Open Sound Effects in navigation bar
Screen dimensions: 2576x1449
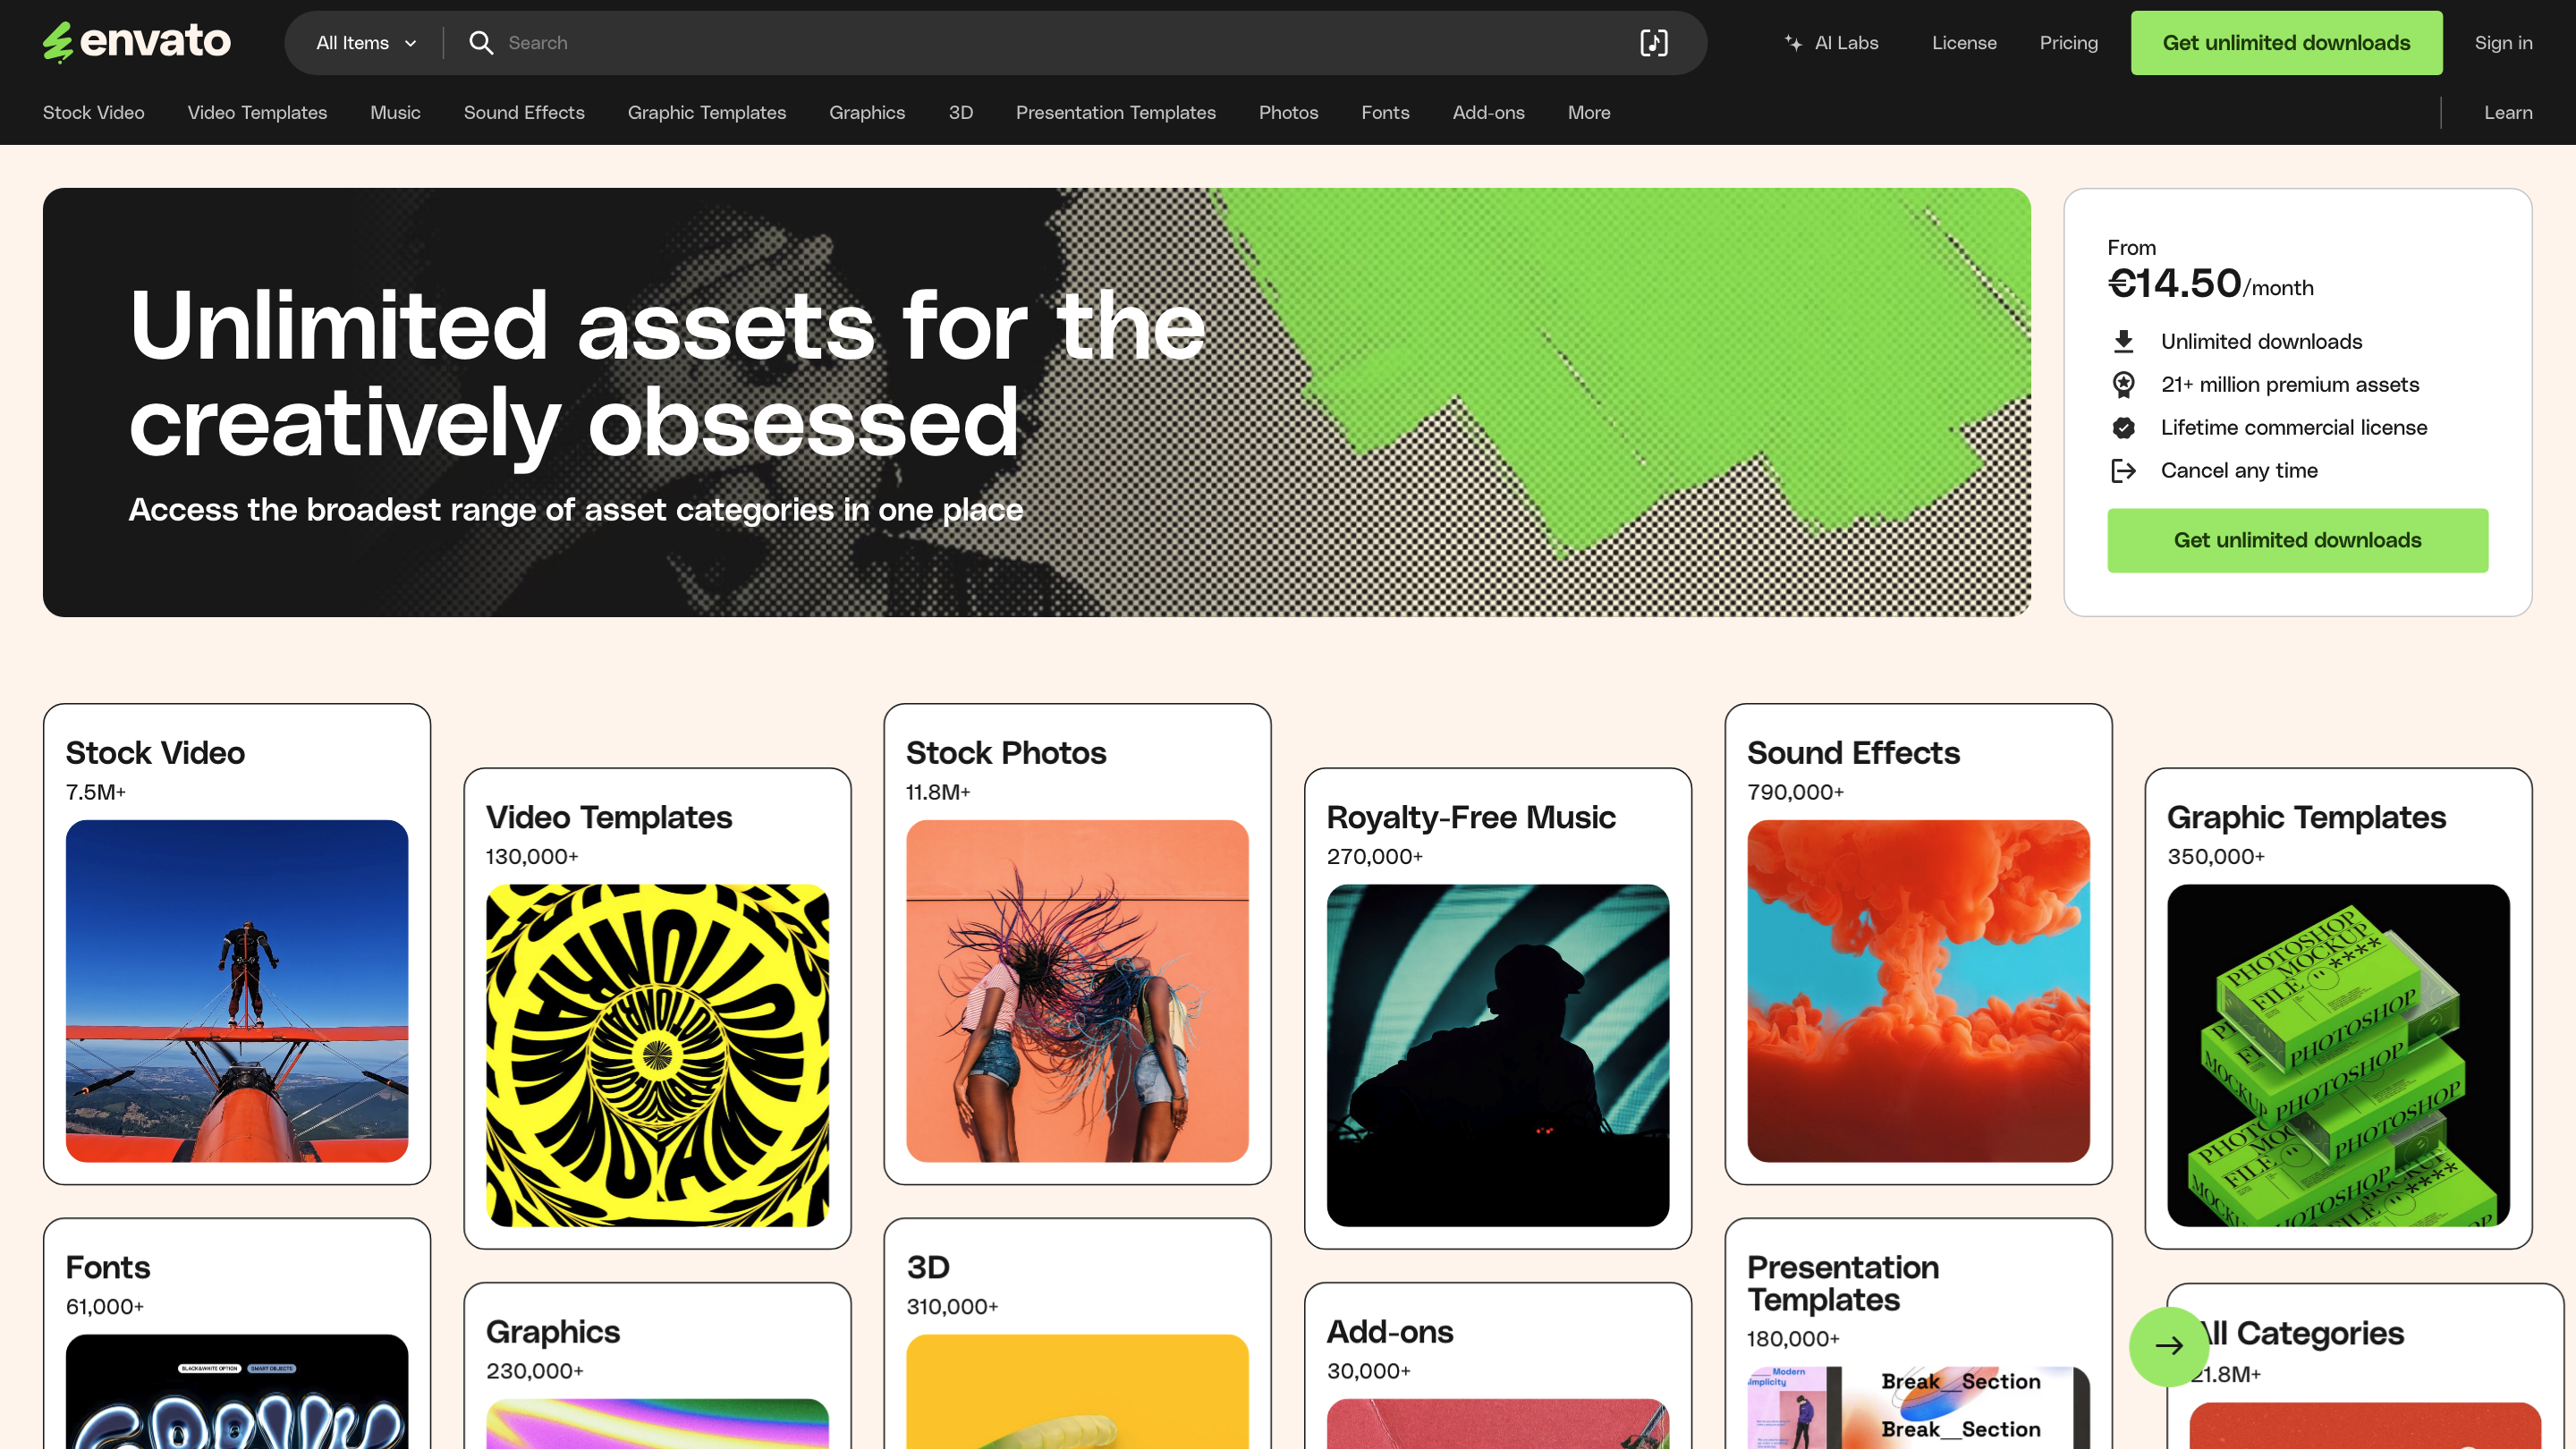point(523,113)
